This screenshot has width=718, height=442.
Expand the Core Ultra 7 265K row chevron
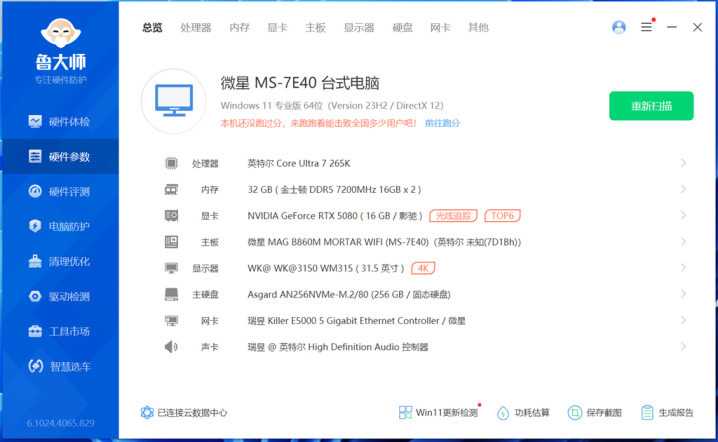click(683, 163)
